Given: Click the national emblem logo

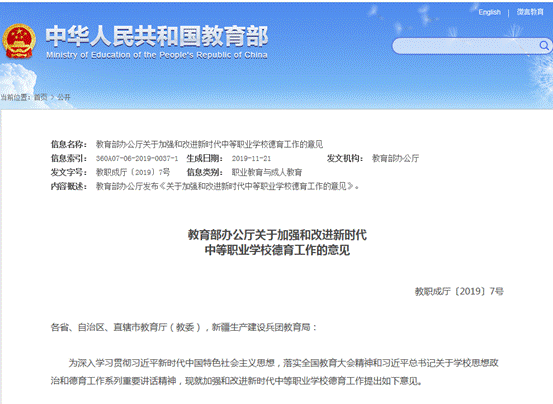Looking at the screenshot, I should coord(19,41).
